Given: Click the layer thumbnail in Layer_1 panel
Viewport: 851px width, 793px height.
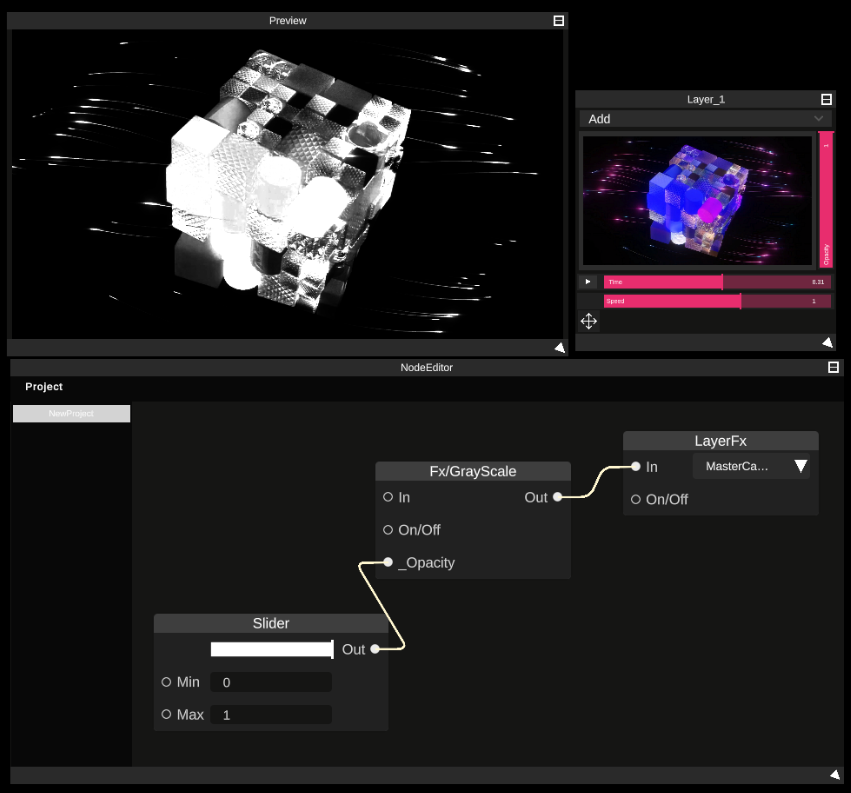Looking at the screenshot, I should coord(697,199).
